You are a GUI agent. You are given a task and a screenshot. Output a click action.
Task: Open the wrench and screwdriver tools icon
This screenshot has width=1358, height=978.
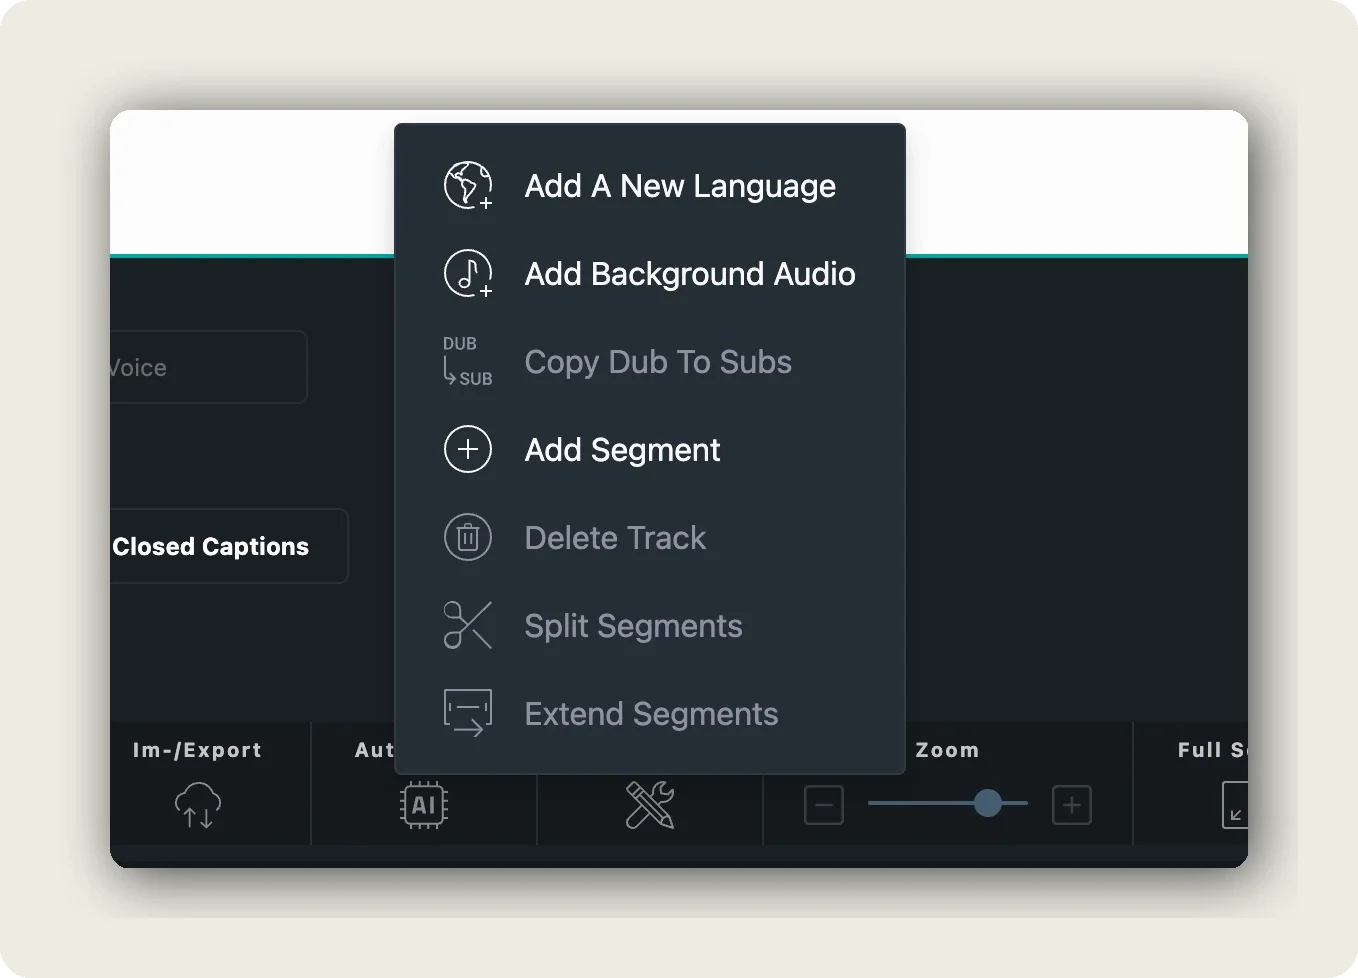click(650, 805)
